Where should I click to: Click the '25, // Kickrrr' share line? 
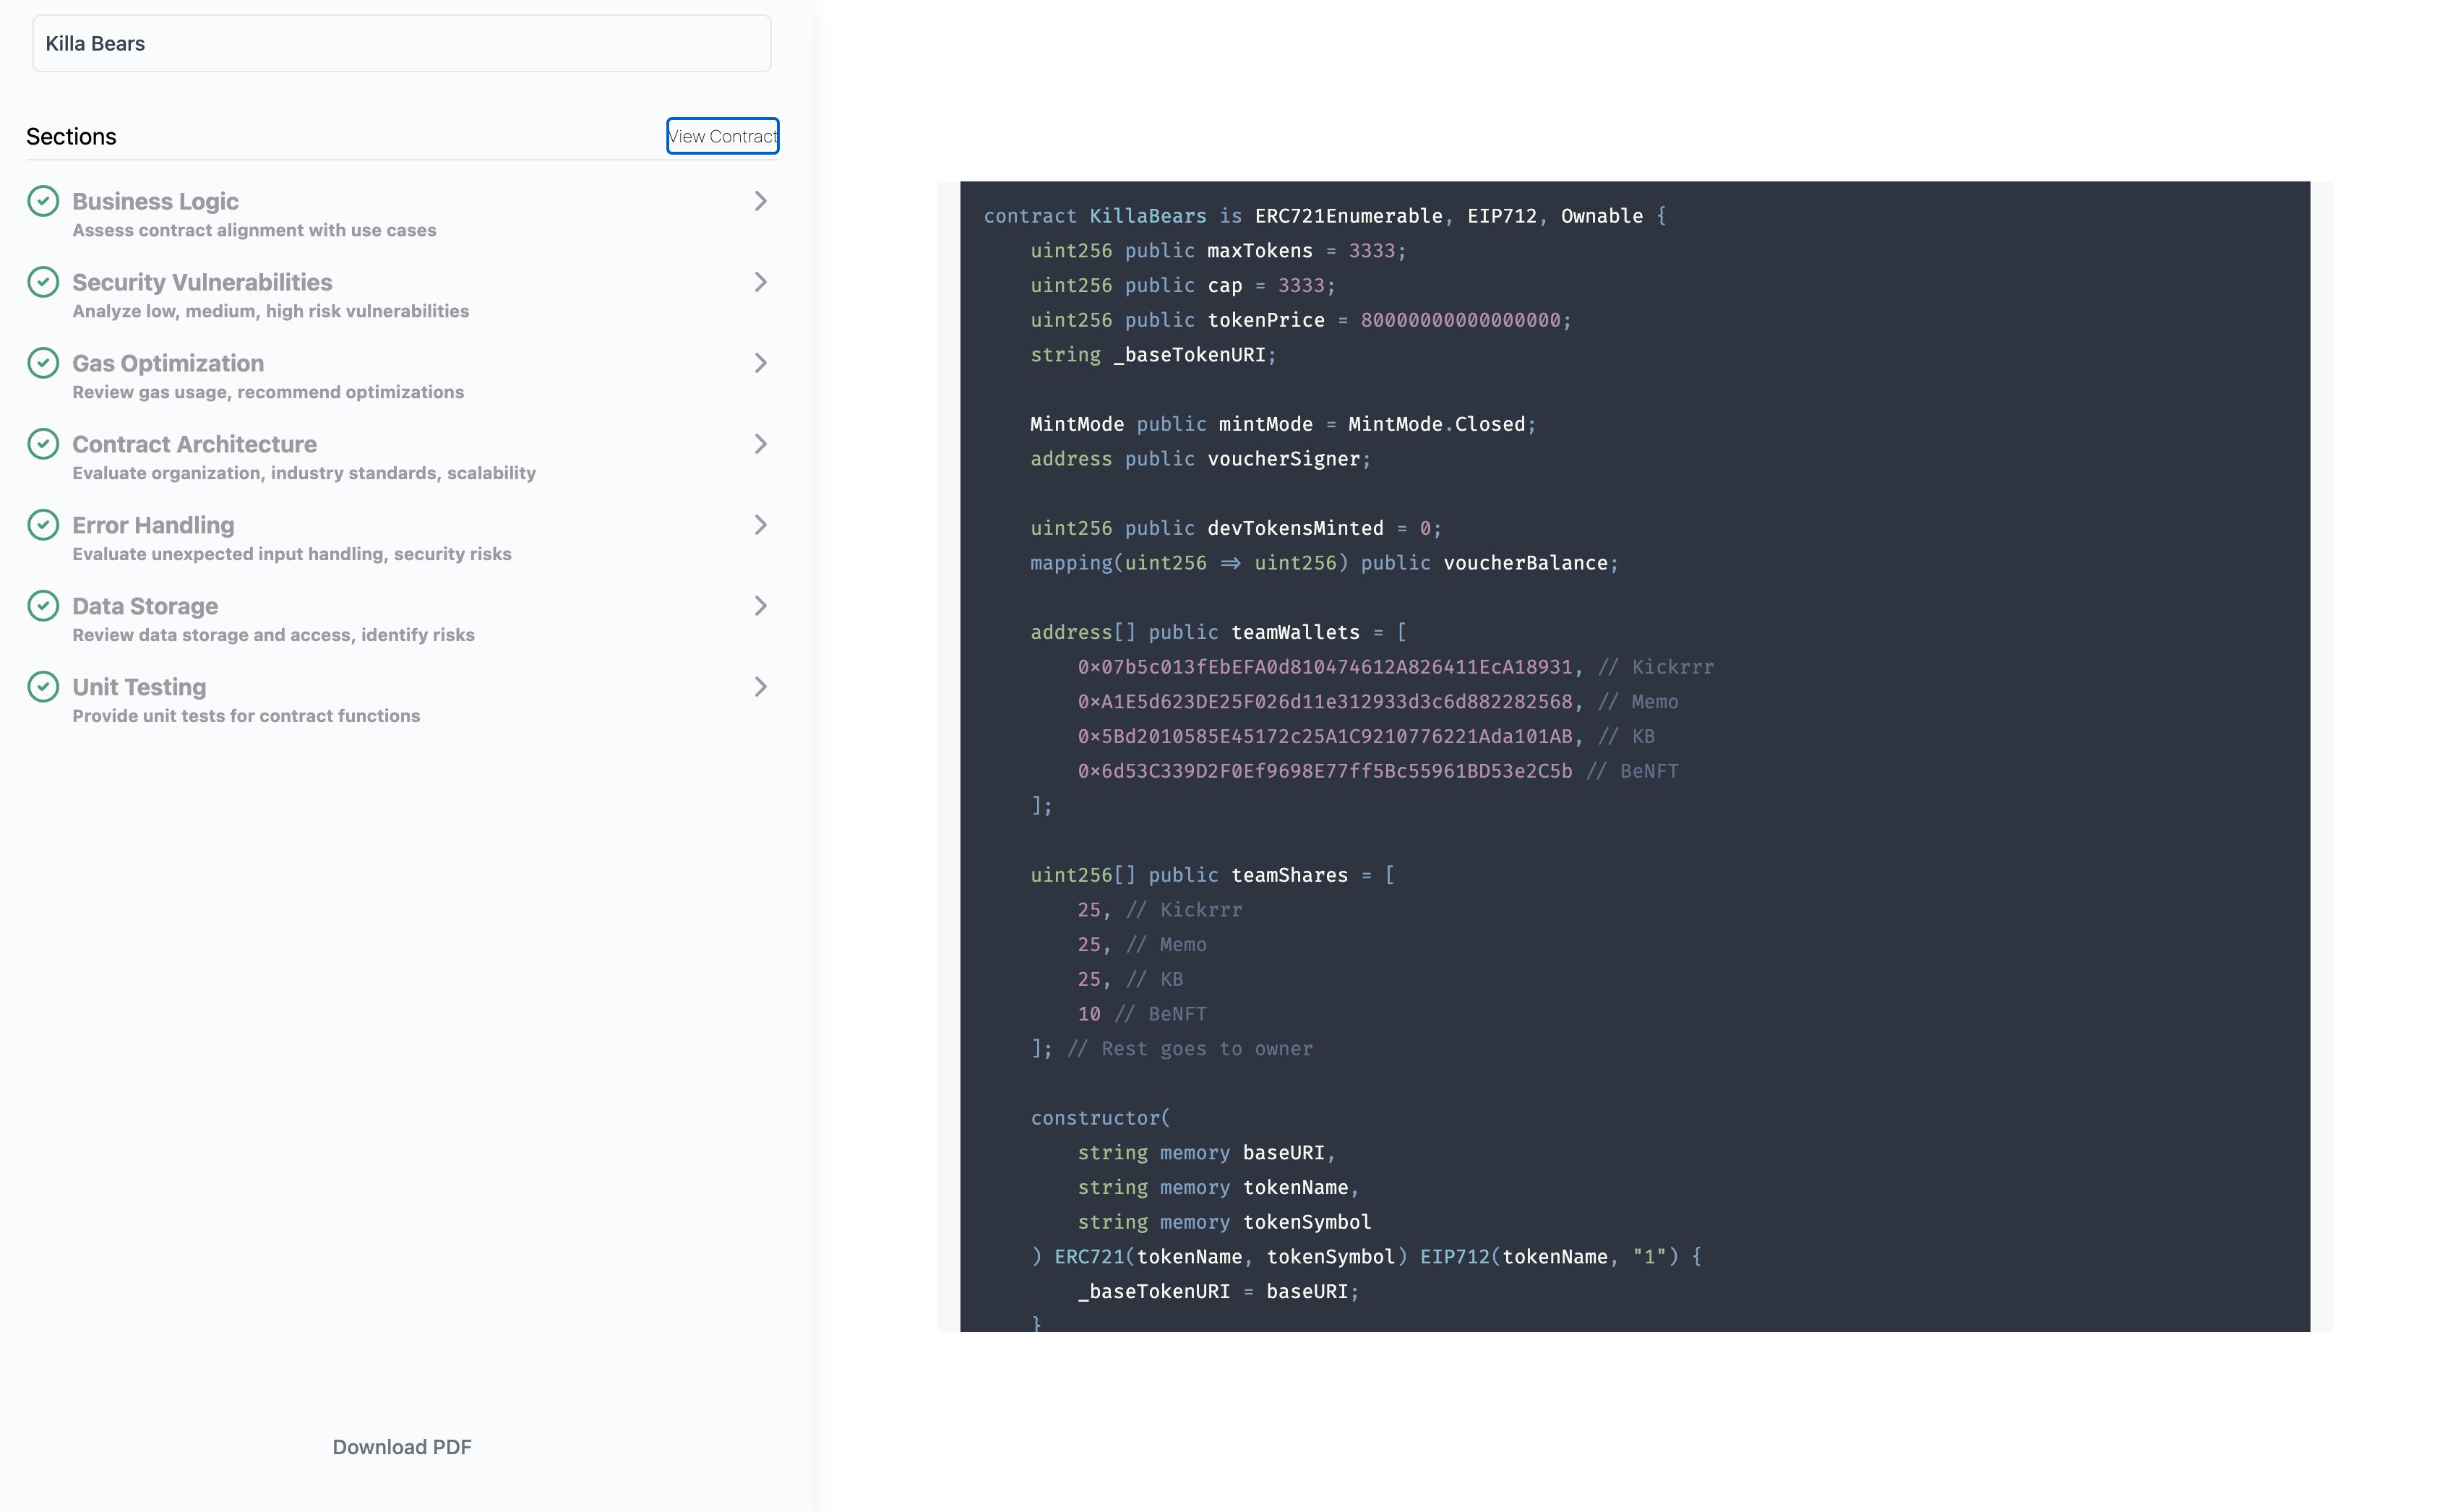point(1159,910)
